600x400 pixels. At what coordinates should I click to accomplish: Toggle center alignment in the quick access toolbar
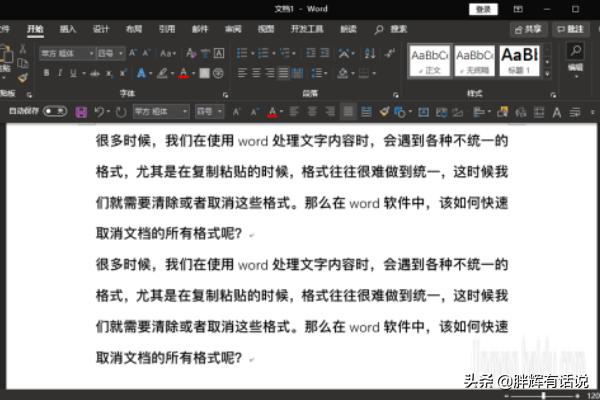pos(312,112)
